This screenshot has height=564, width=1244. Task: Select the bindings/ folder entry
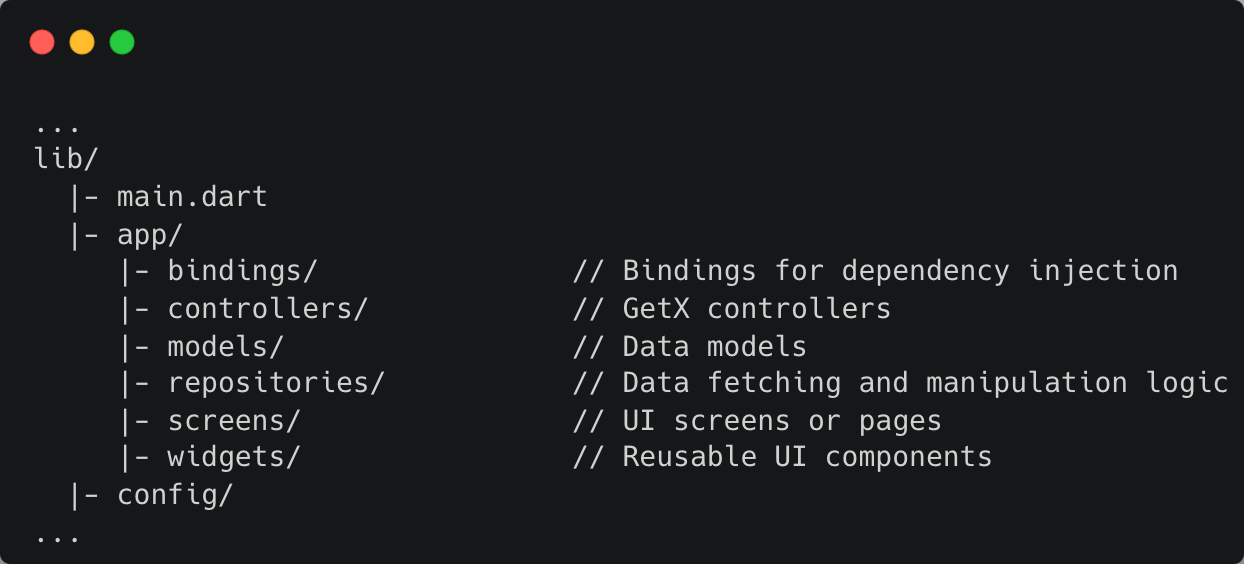(242, 271)
